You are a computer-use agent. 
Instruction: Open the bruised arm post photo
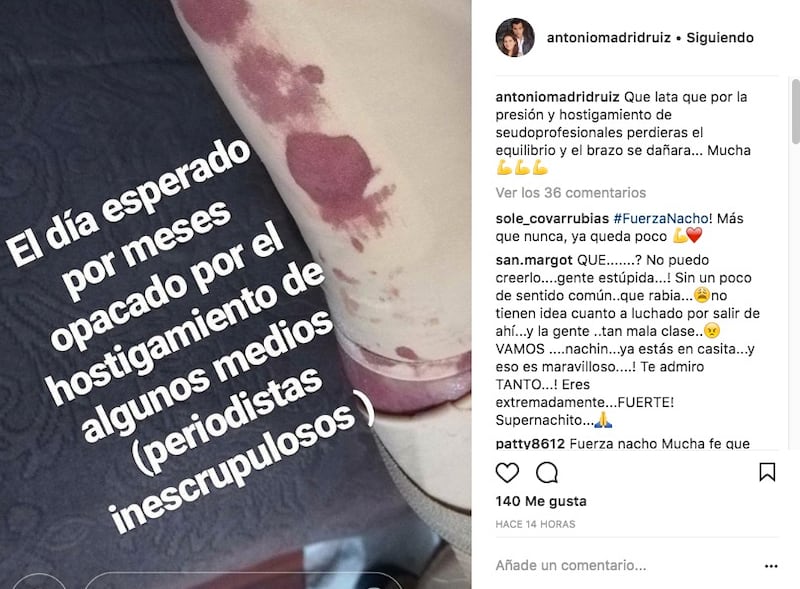[x=235, y=294]
